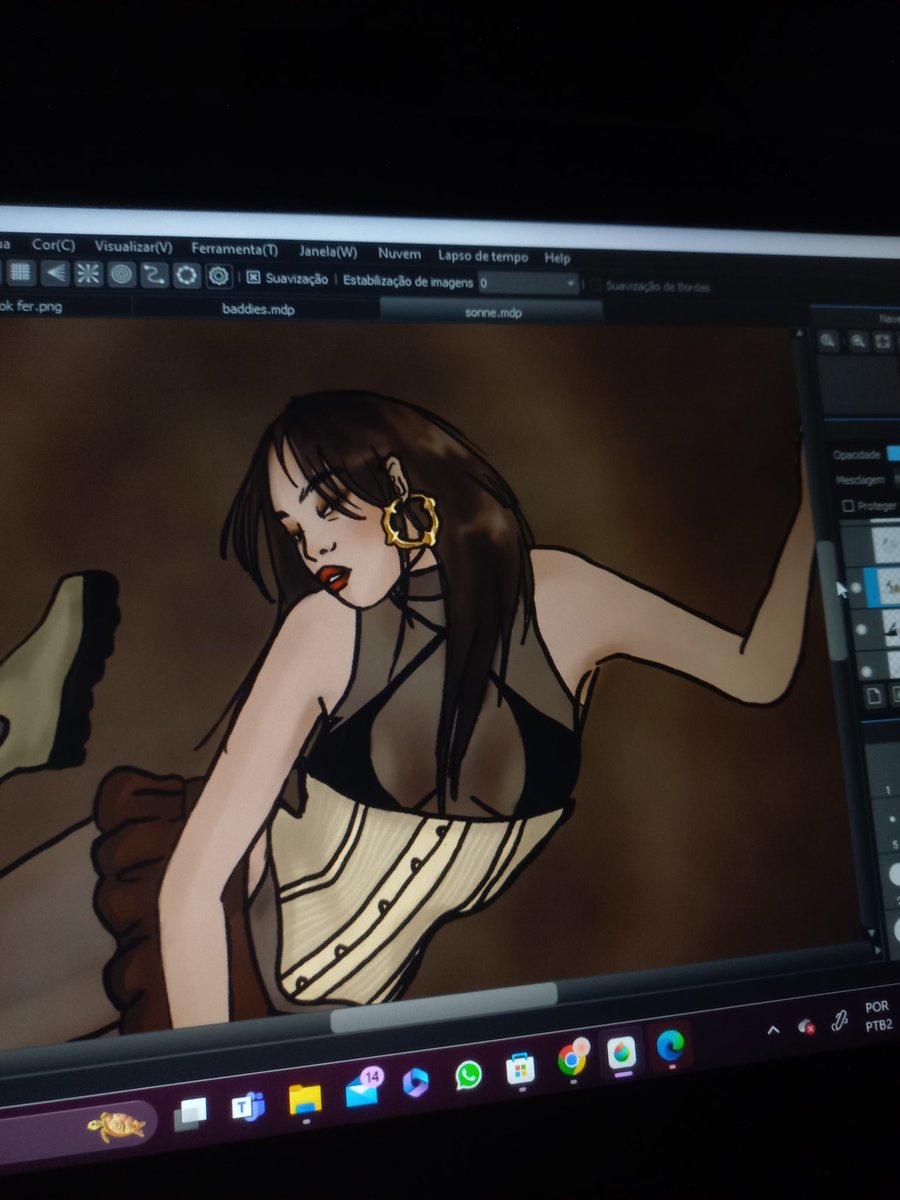Open File Explorer from taskbar
This screenshot has height=1200, width=900.
305,1099
